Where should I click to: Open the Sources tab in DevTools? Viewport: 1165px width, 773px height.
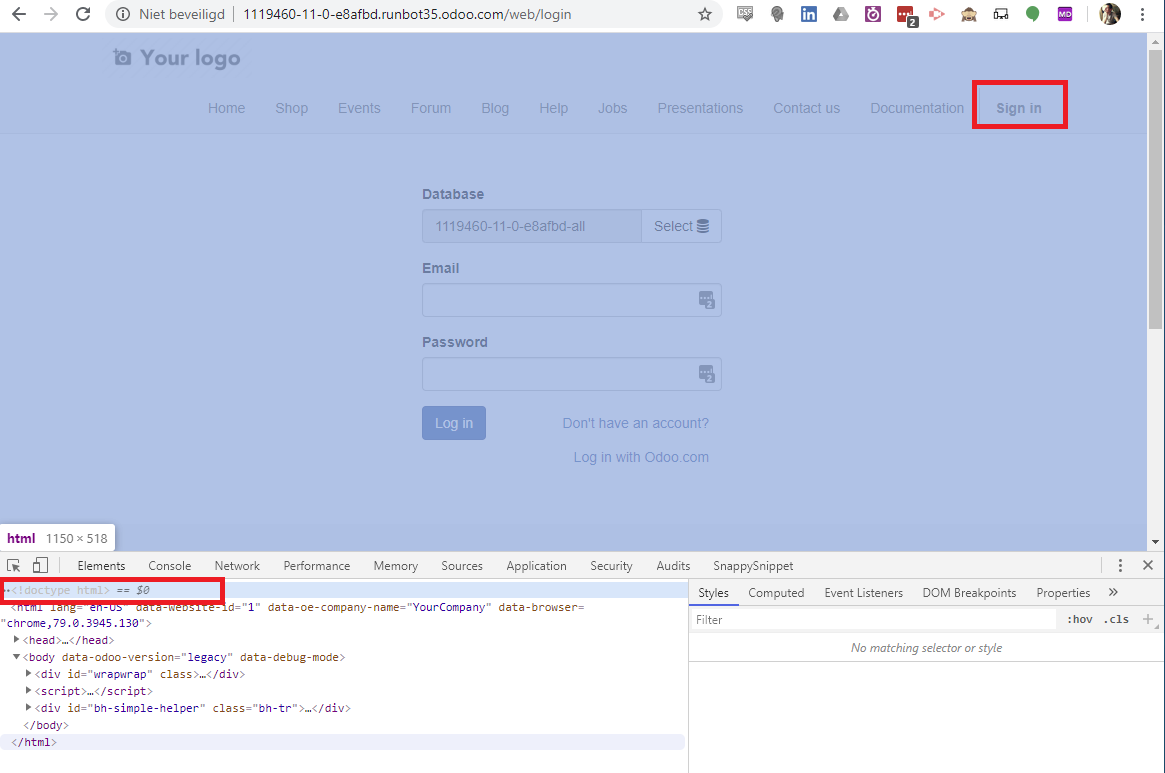pos(461,566)
